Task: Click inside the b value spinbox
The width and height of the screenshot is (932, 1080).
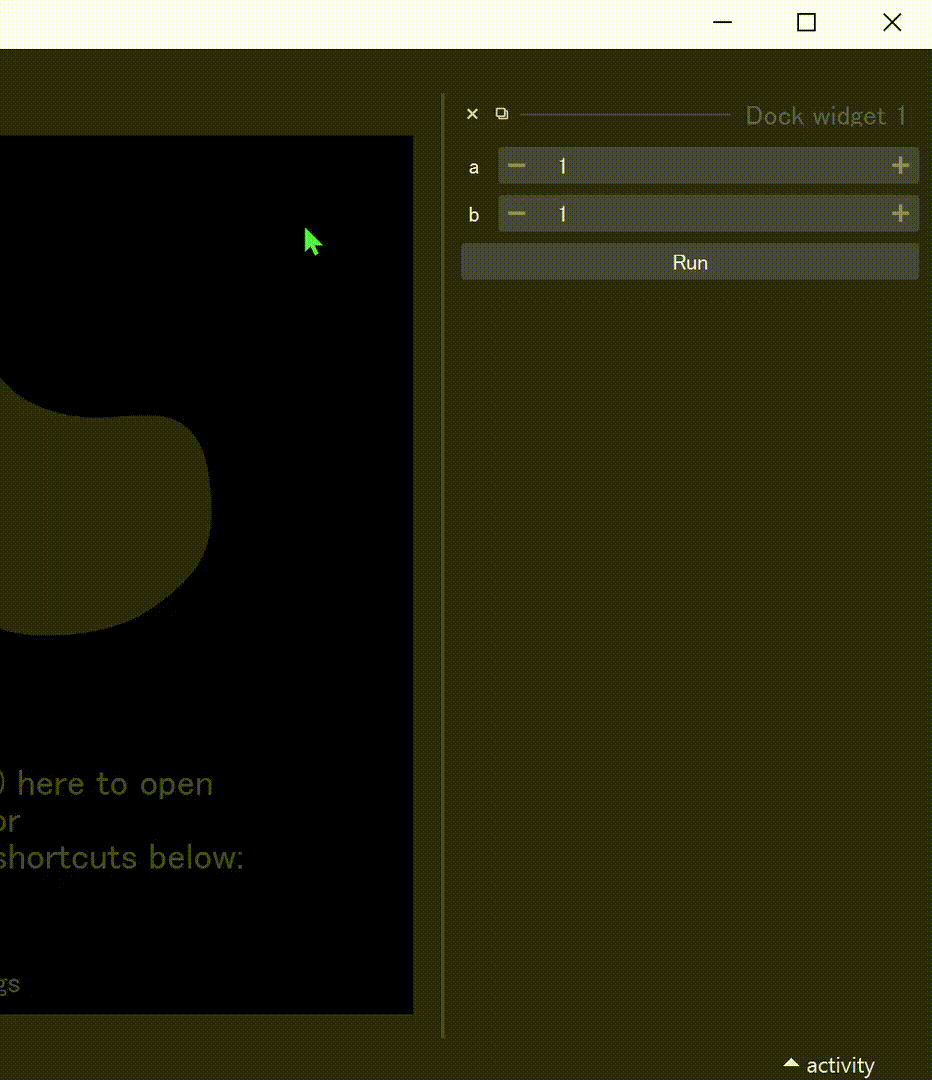Action: click(700, 214)
